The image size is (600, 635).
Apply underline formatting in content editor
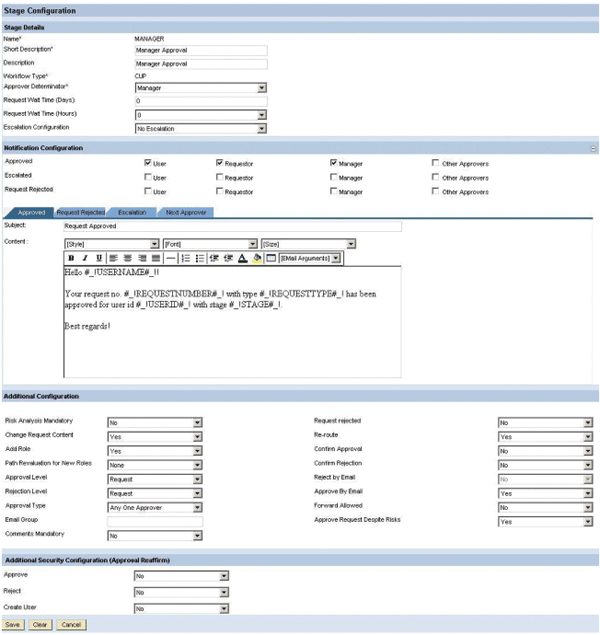[x=99, y=258]
